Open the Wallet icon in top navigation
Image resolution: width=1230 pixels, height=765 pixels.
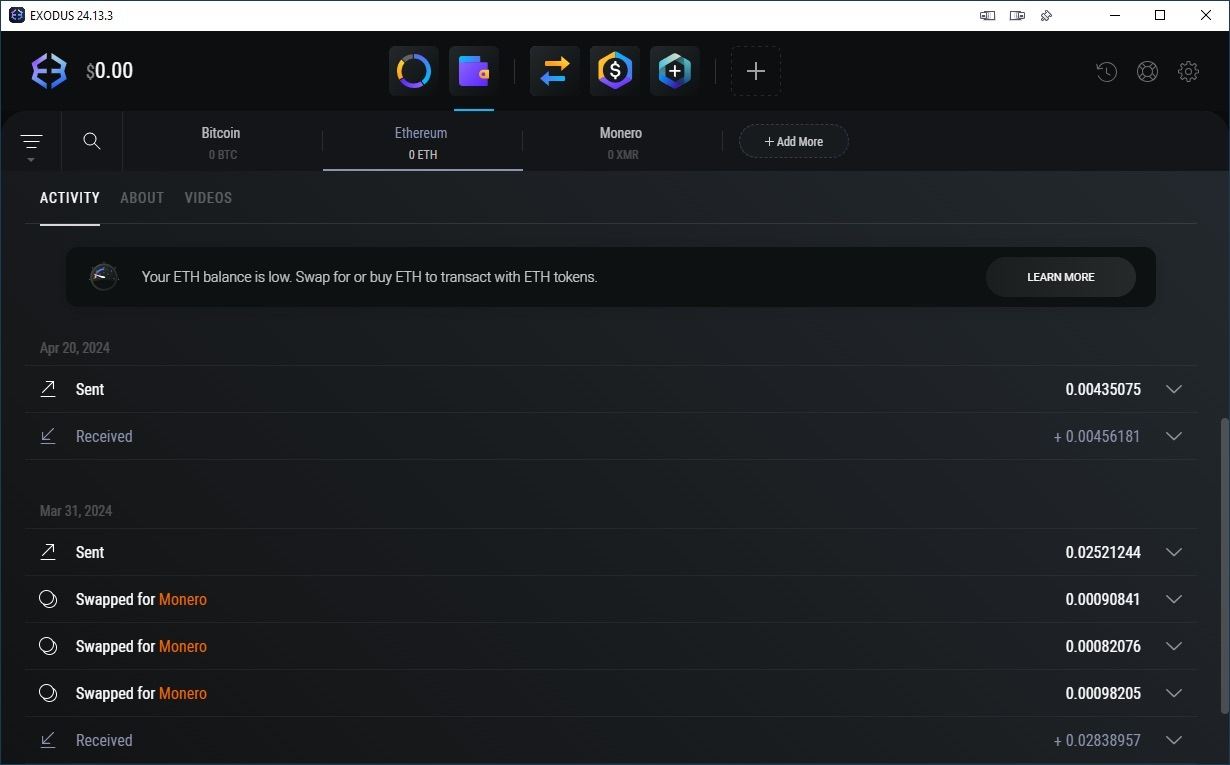coord(473,71)
